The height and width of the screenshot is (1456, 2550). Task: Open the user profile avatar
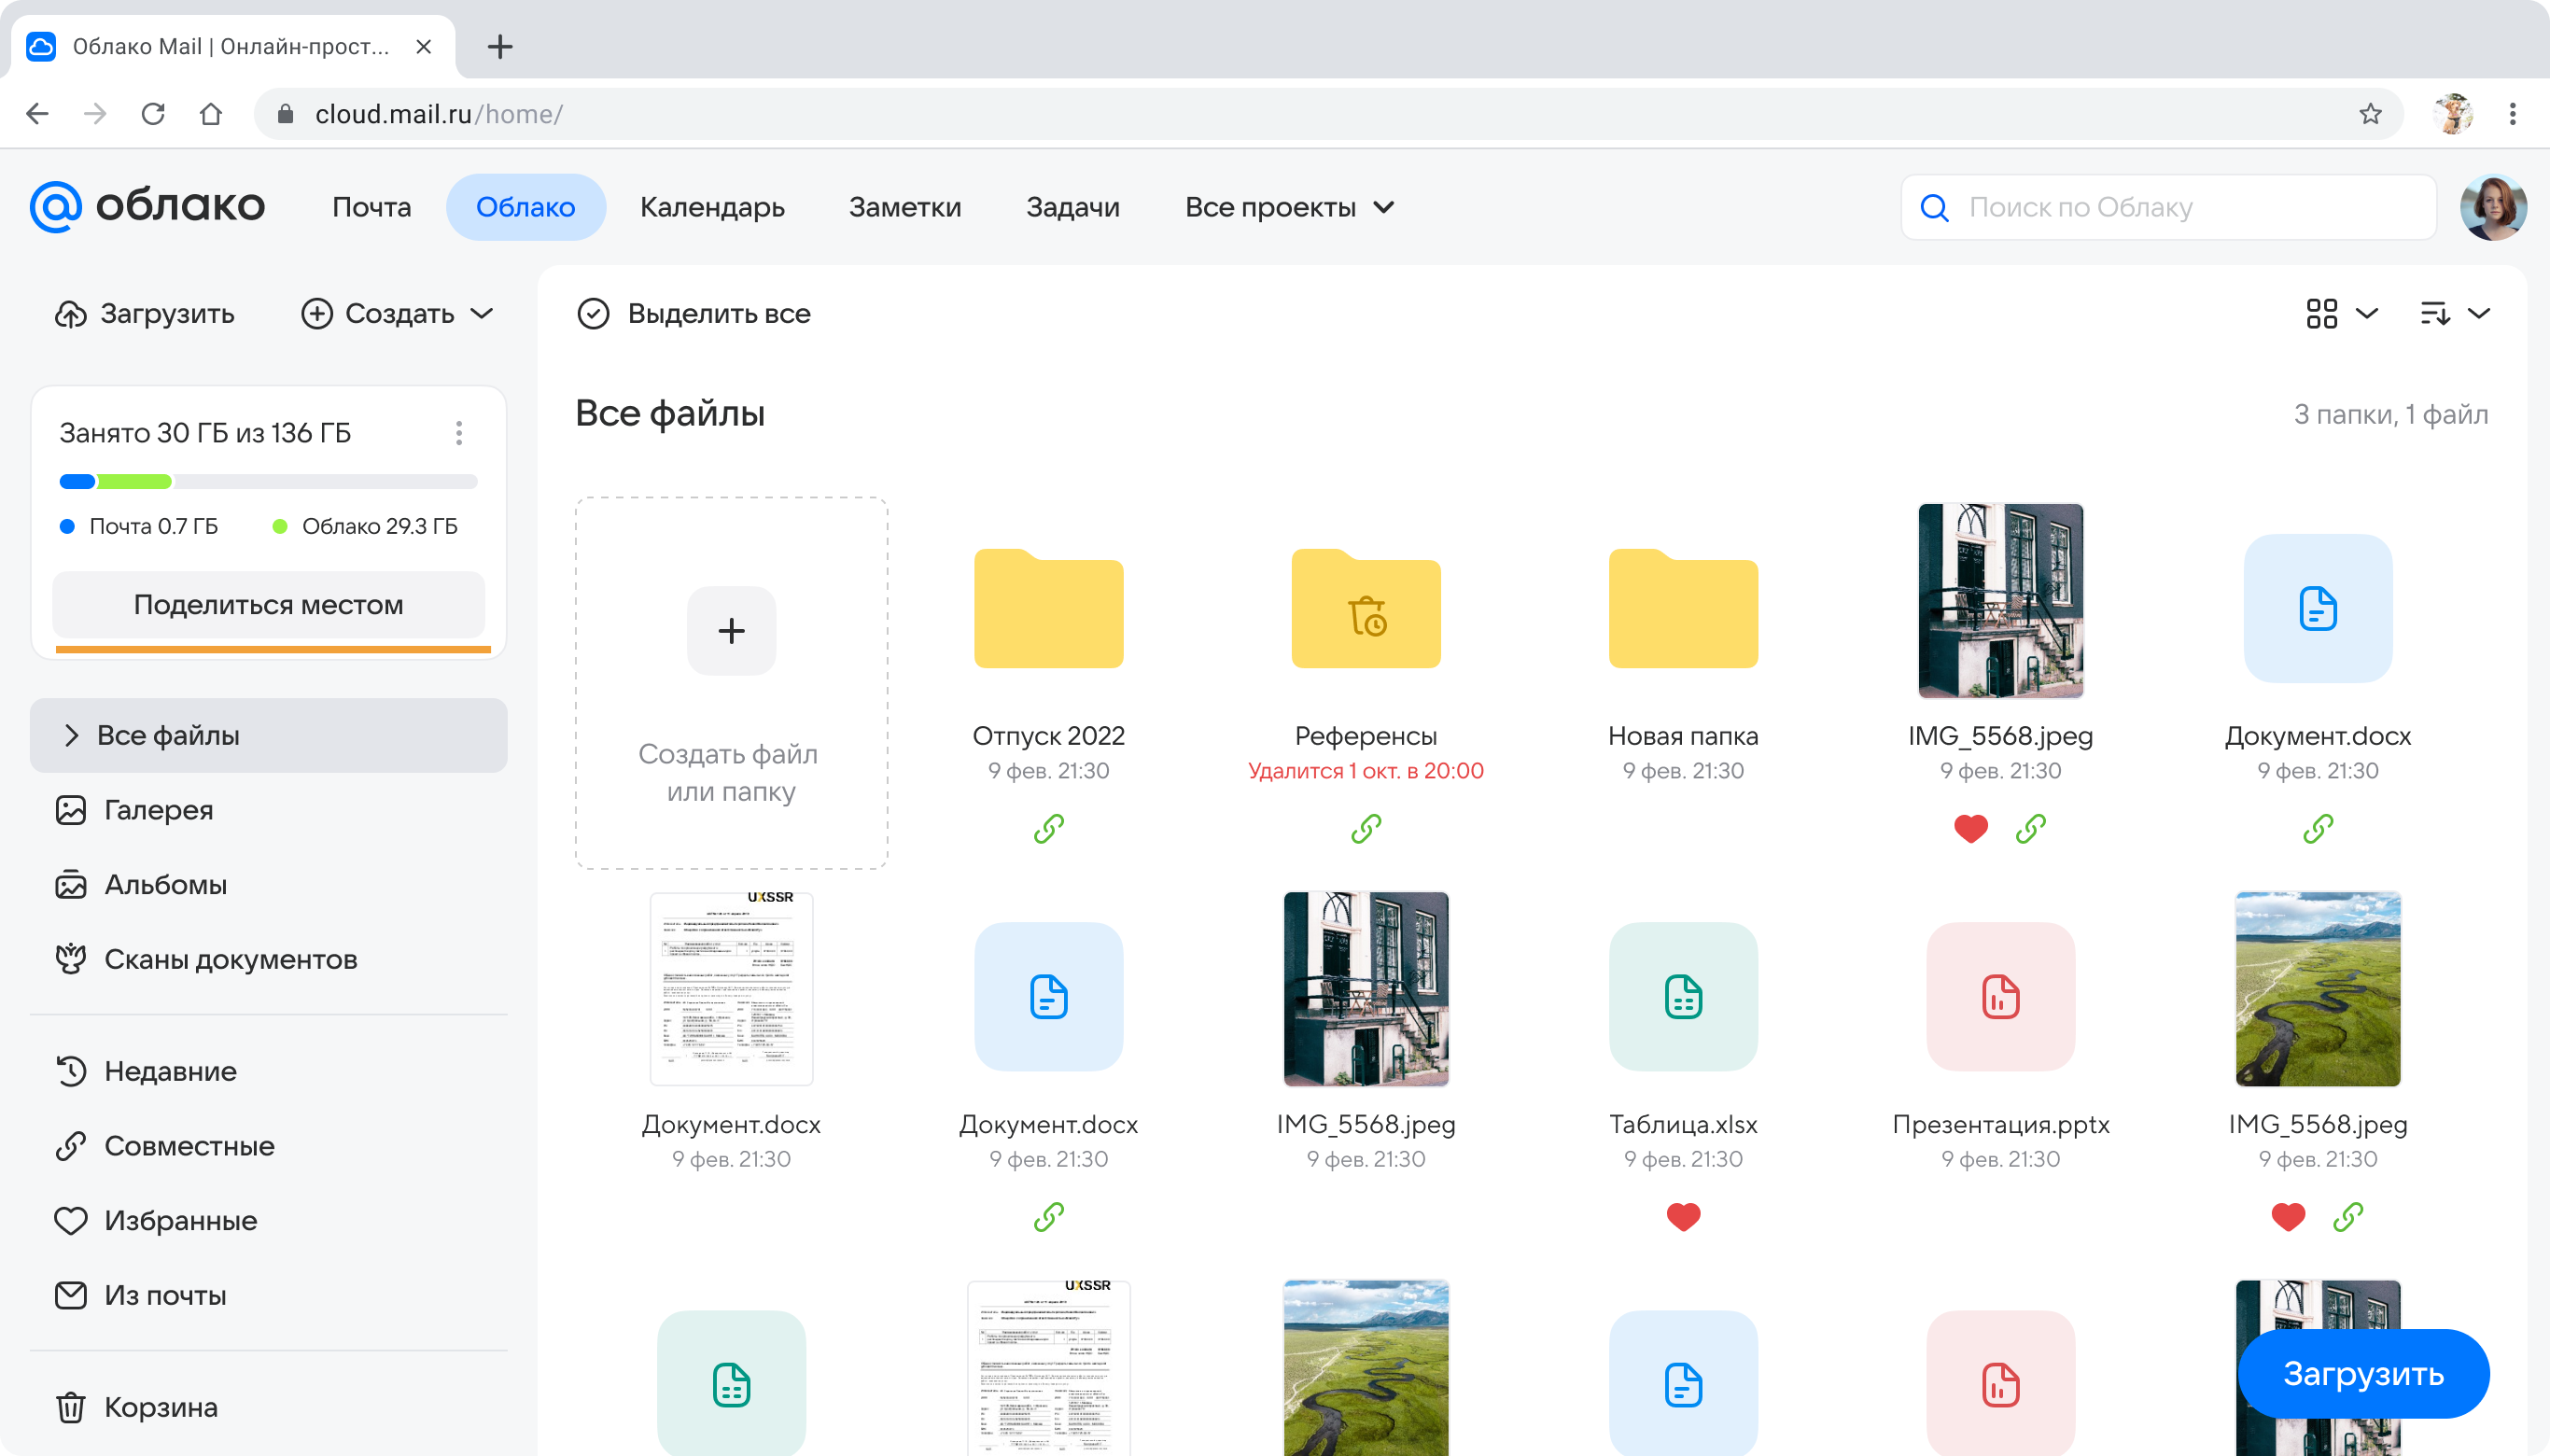coord(2492,207)
